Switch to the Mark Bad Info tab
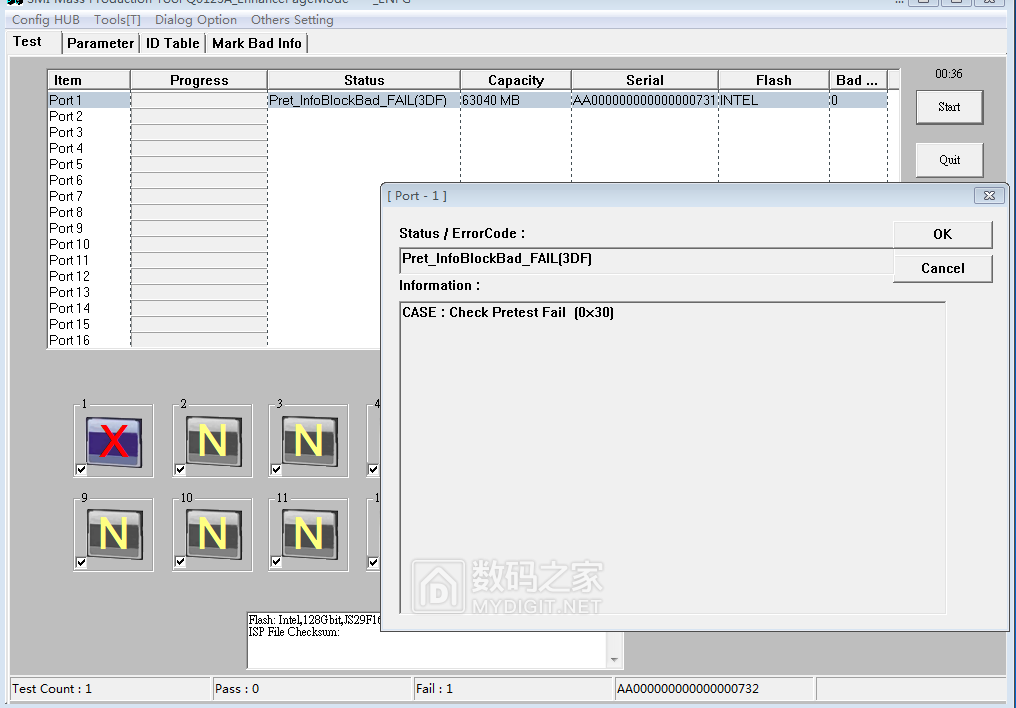Viewport: 1016px width, 708px height. pos(257,43)
